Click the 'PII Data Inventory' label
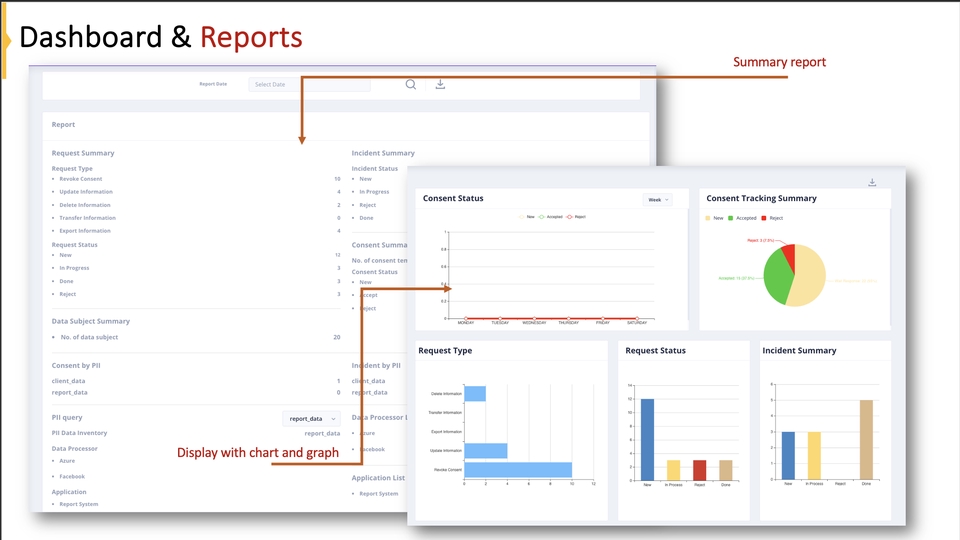This screenshot has height=540, width=960. [x=80, y=433]
